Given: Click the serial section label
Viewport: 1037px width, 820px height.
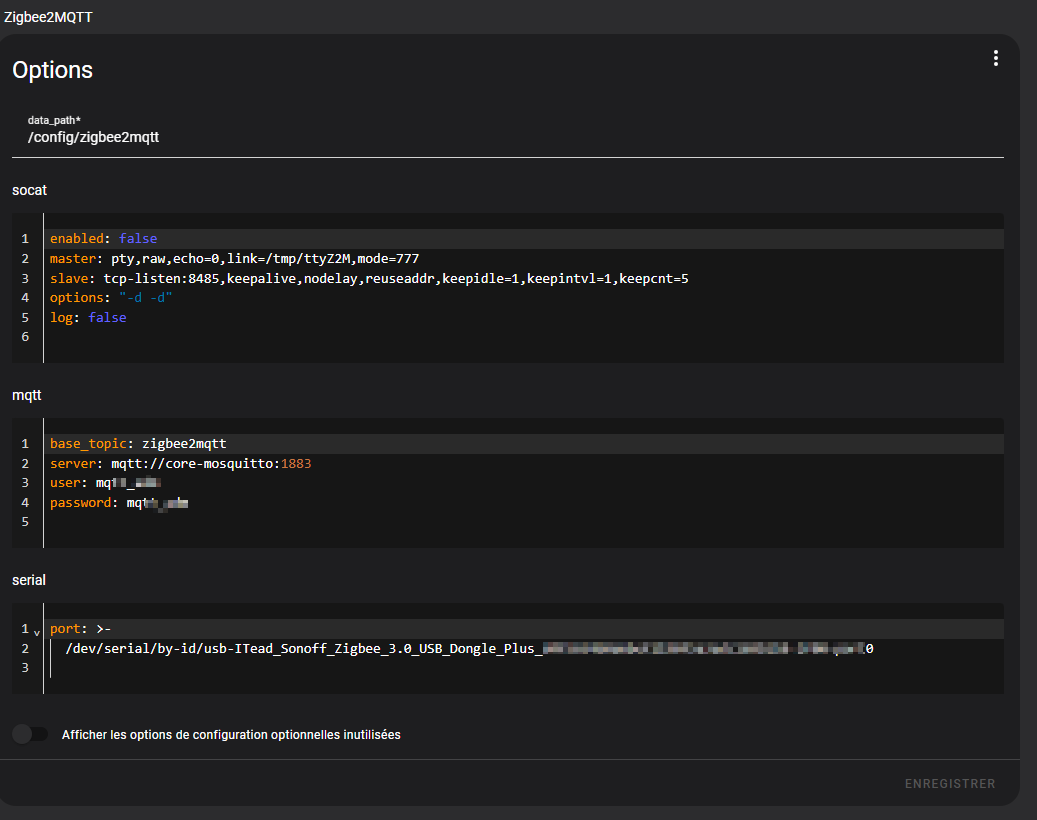Looking at the screenshot, I should pos(28,580).
